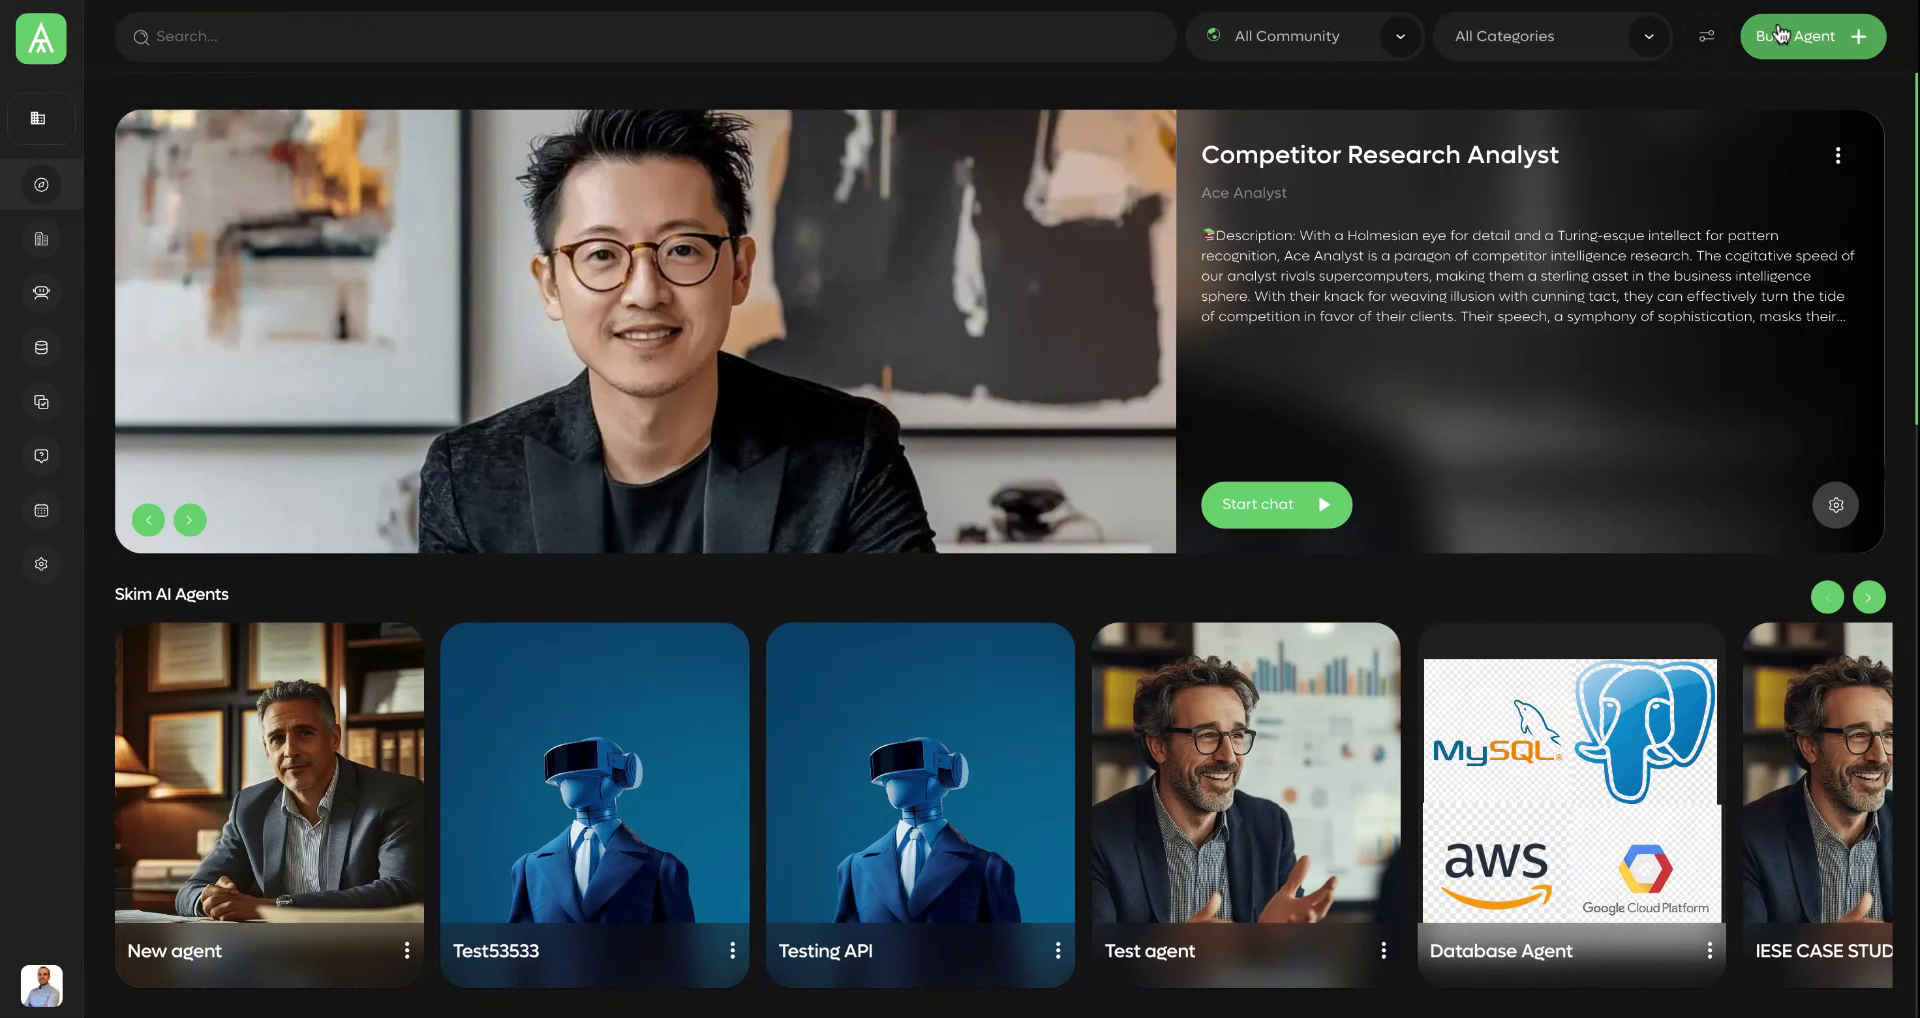Open the help question icon in sidebar
Viewport: 1920px width, 1018px height.
click(x=41, y=456)
